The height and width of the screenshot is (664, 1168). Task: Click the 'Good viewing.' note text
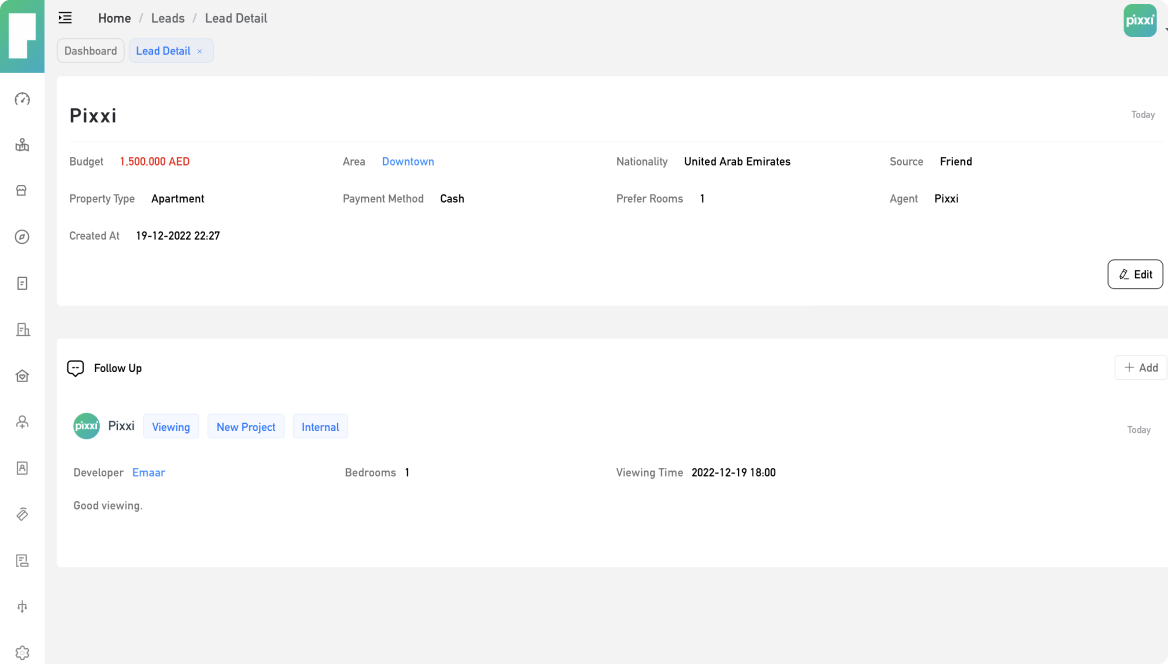(108, 505)
